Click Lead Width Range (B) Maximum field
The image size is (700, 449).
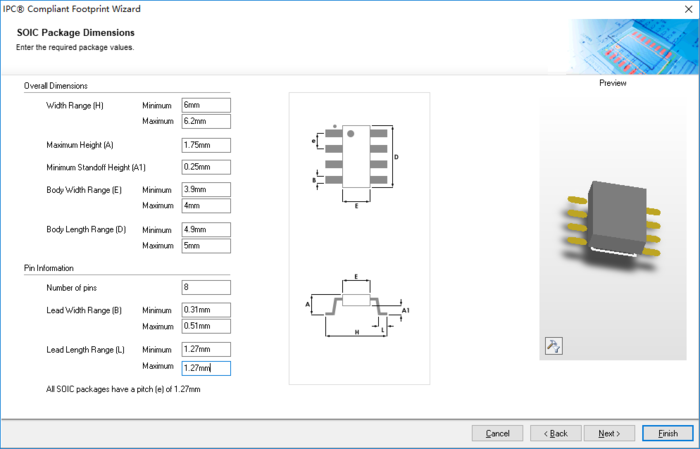click(x=205, y=326)
